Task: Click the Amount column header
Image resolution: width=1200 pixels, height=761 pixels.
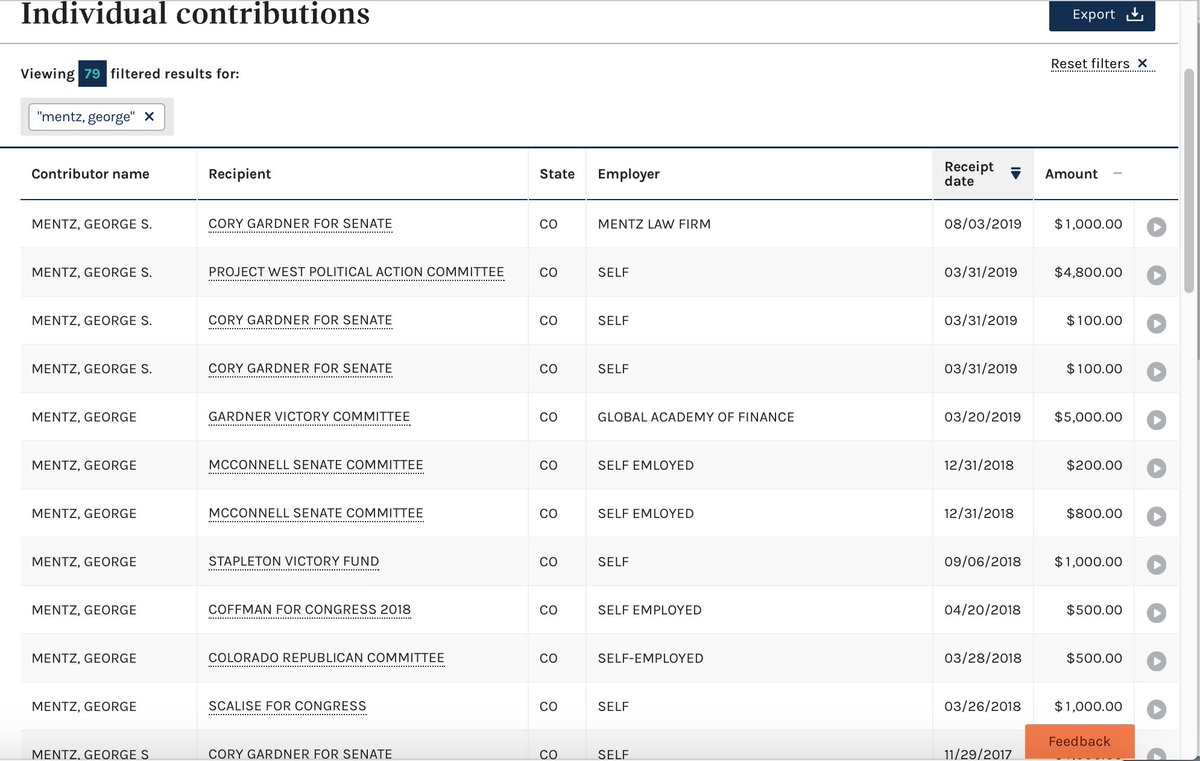Action: 1071,174
